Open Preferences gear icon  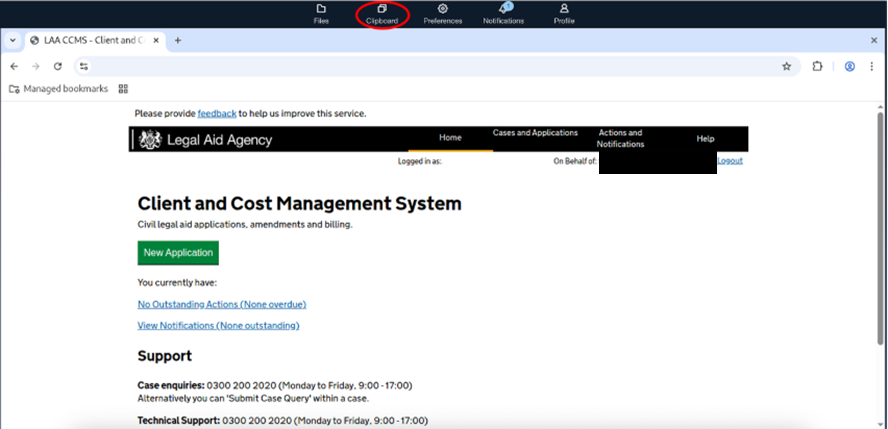[x=443, y=9]
